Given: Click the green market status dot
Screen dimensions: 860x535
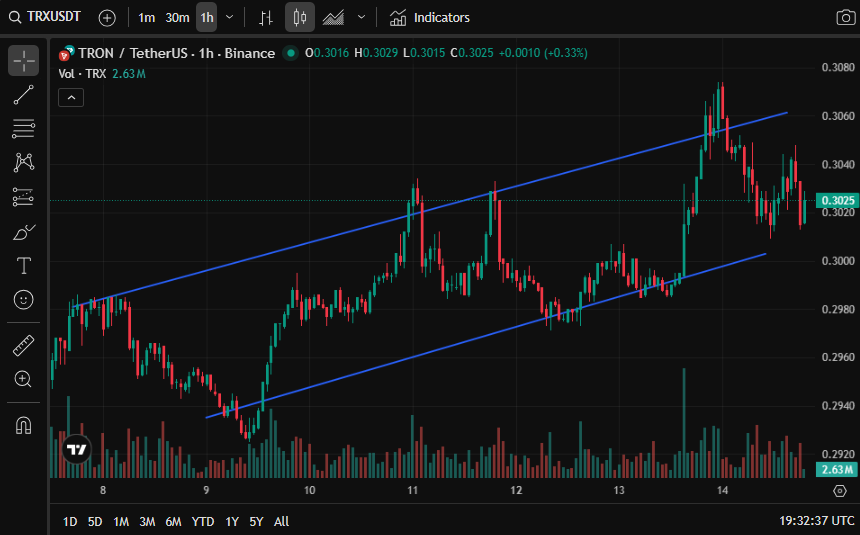Looking at the screenshot, I should 291,53.
